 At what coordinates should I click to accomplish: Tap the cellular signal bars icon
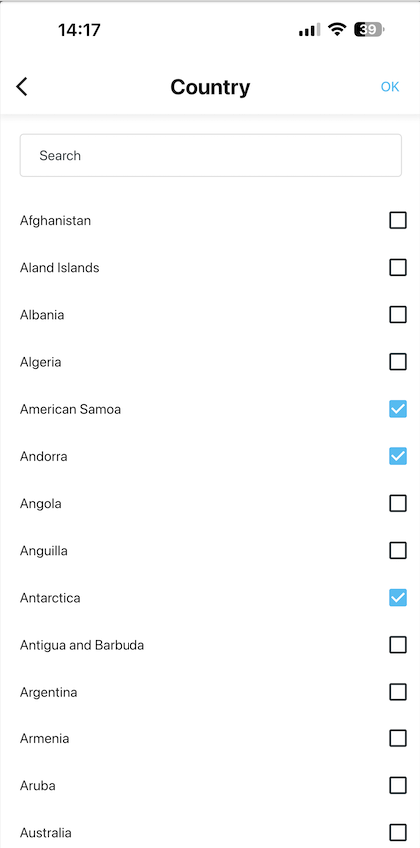click(x=309, y=30)
